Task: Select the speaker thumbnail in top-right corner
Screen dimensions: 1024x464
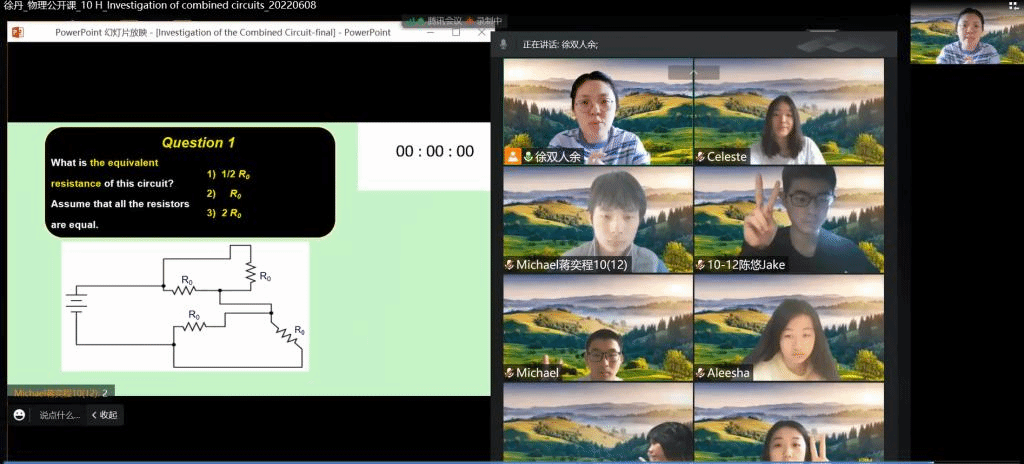Action: click(966, 34)
